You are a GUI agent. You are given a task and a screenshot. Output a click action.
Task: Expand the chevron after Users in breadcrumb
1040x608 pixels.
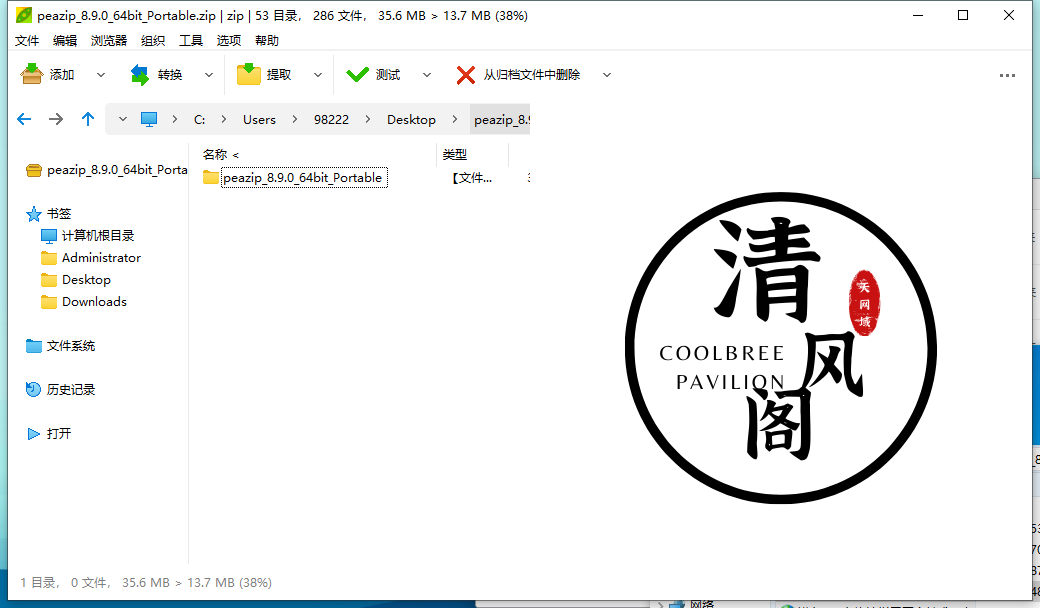click(294, 119)
